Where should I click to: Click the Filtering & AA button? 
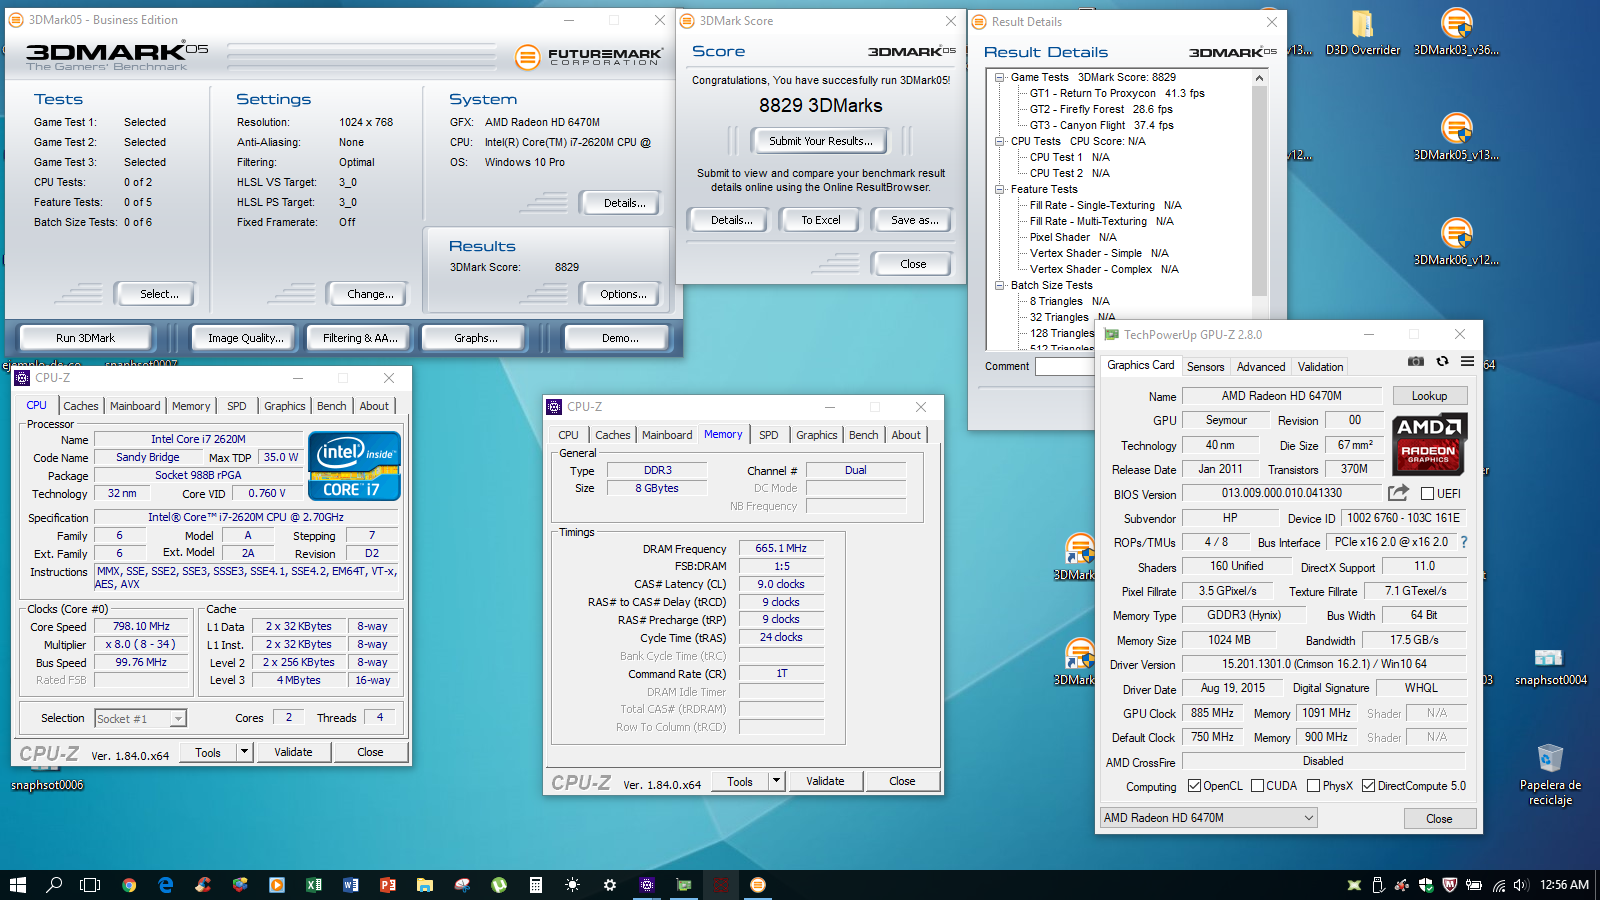tap(360, 338)
